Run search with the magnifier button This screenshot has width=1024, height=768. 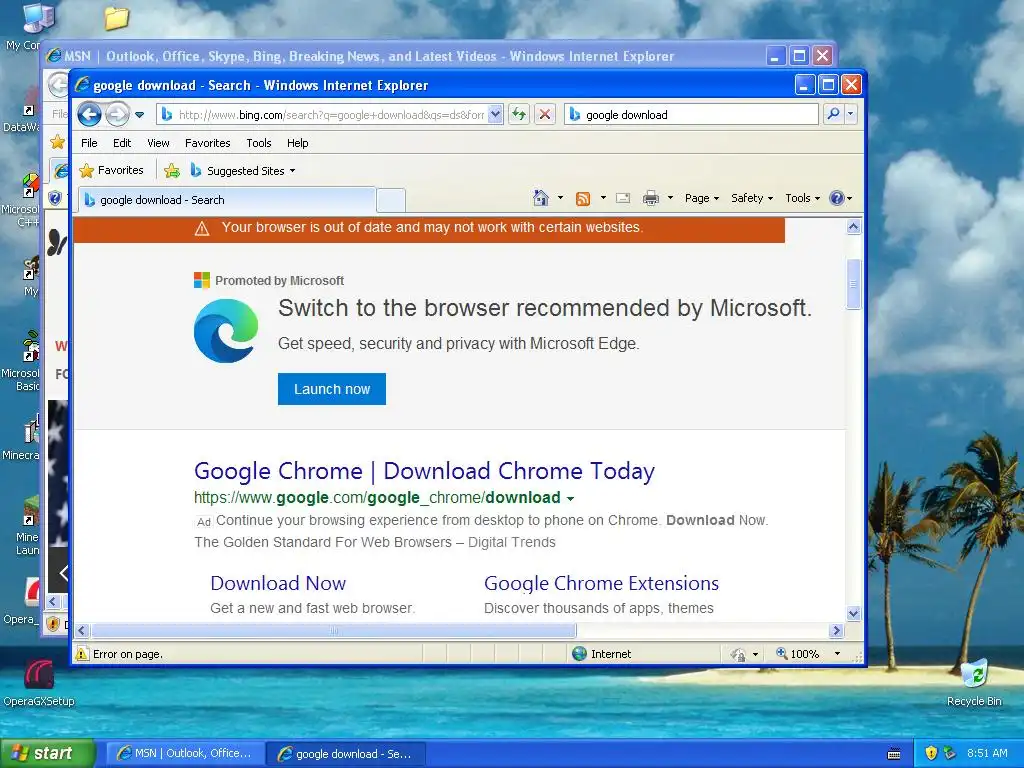[833, 114]
